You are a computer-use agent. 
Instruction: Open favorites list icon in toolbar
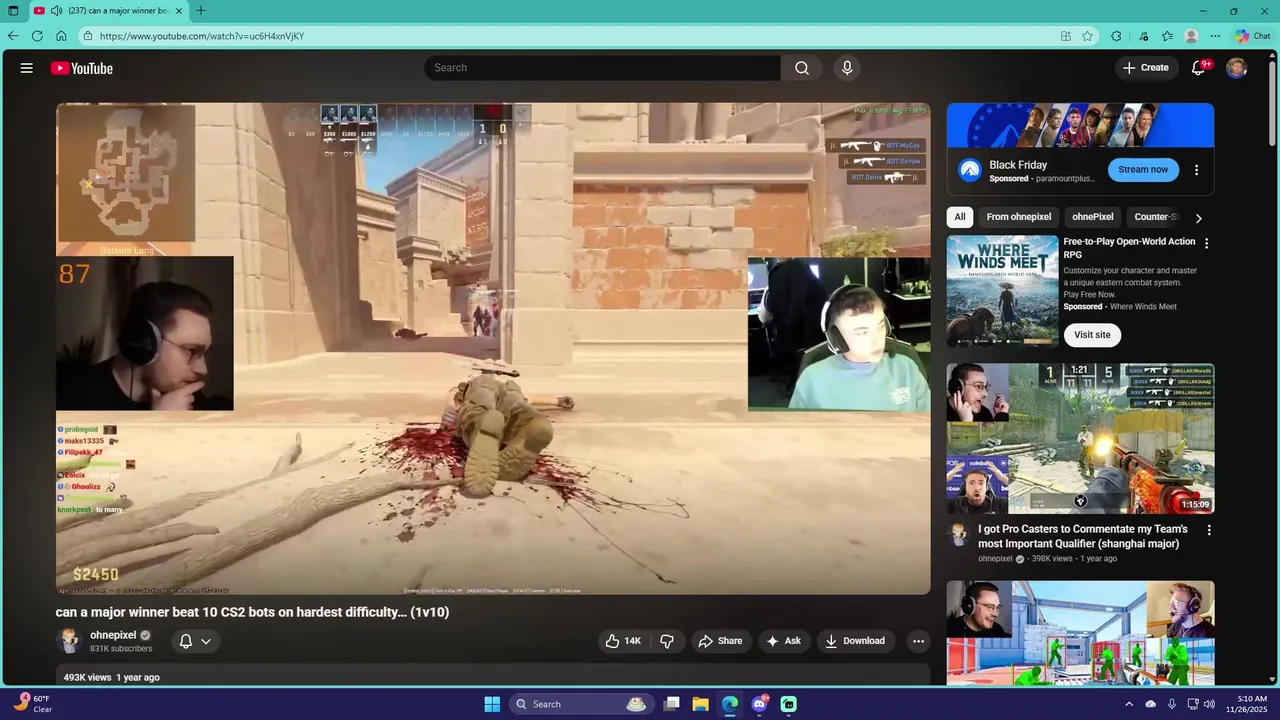(1167, 36)
